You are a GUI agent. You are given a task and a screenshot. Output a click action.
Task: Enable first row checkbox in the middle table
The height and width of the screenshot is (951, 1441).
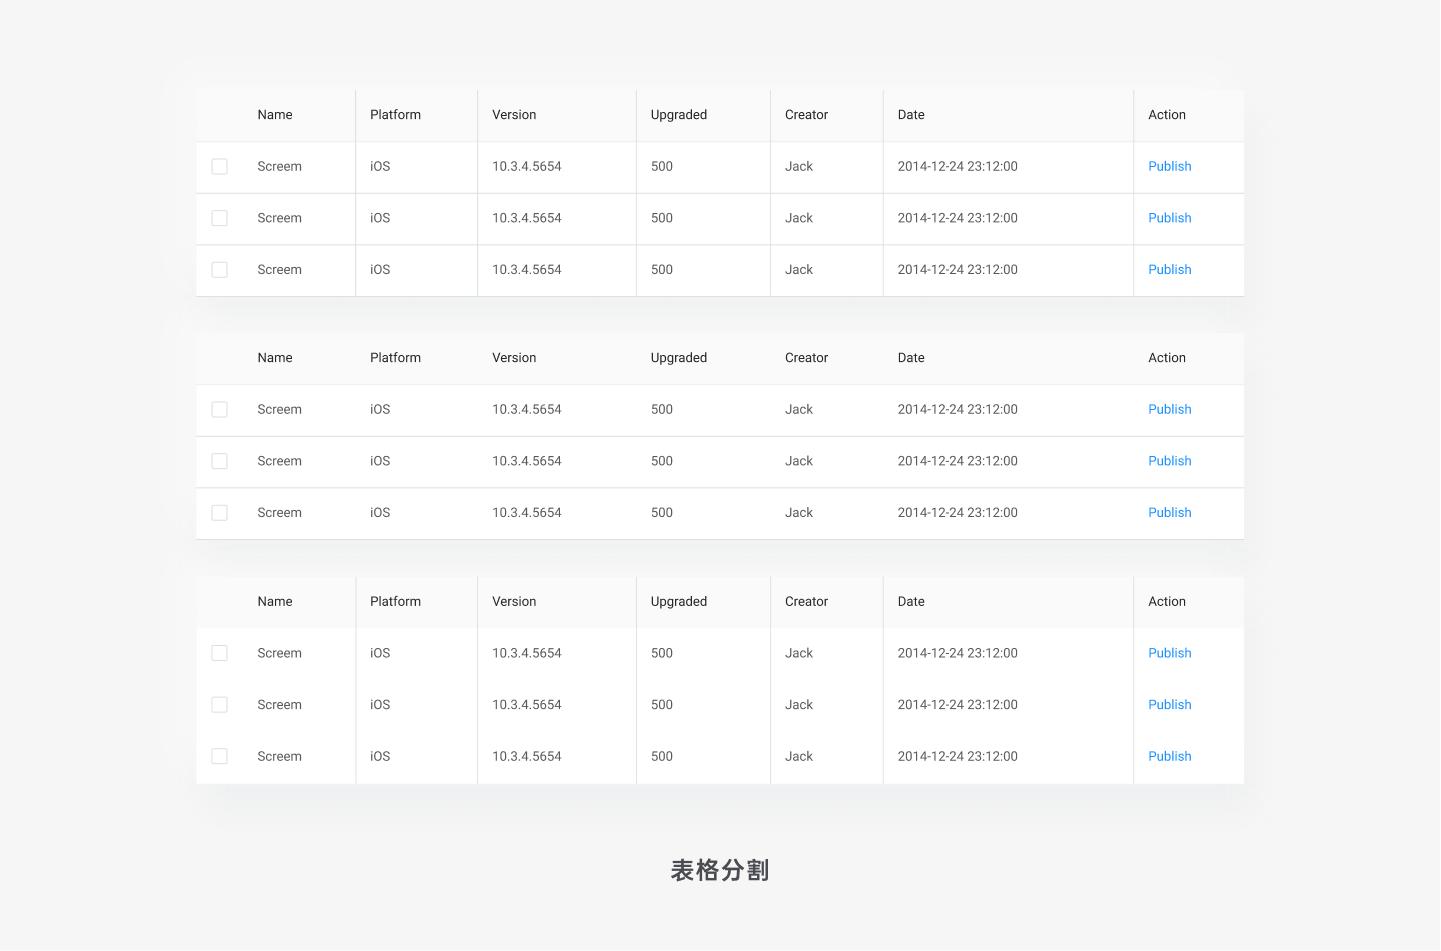point(219,410)
